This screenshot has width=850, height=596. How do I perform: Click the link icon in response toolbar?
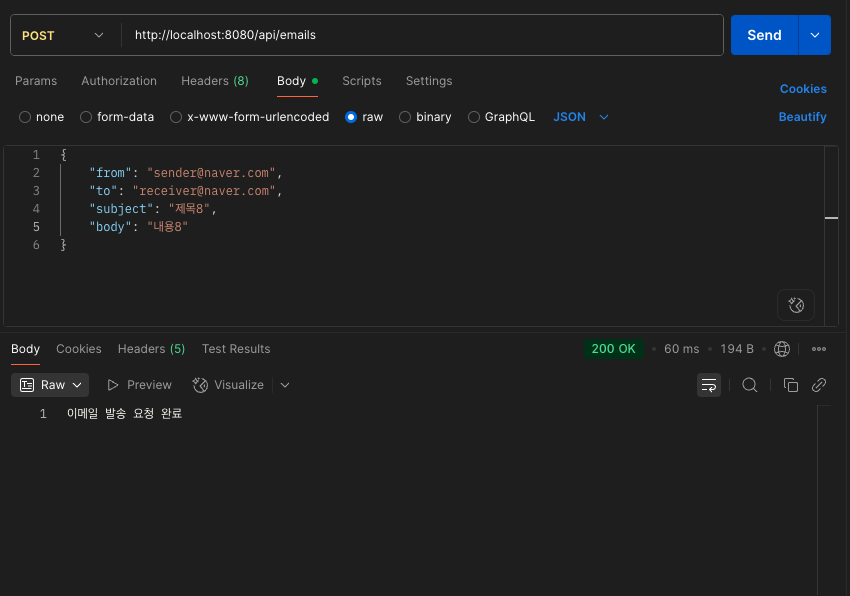819,385
